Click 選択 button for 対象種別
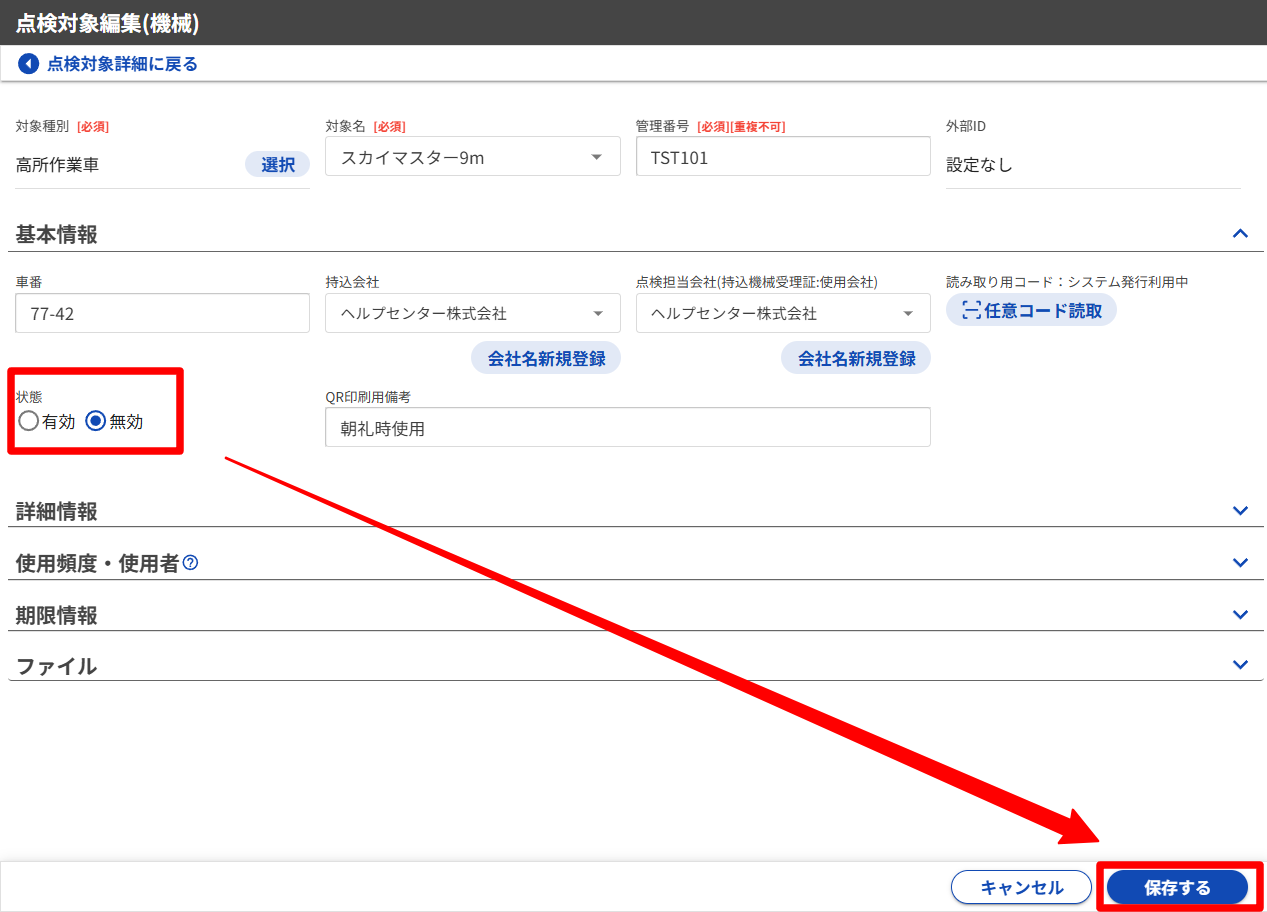1267x912 pixels. [x=277, y=165]
